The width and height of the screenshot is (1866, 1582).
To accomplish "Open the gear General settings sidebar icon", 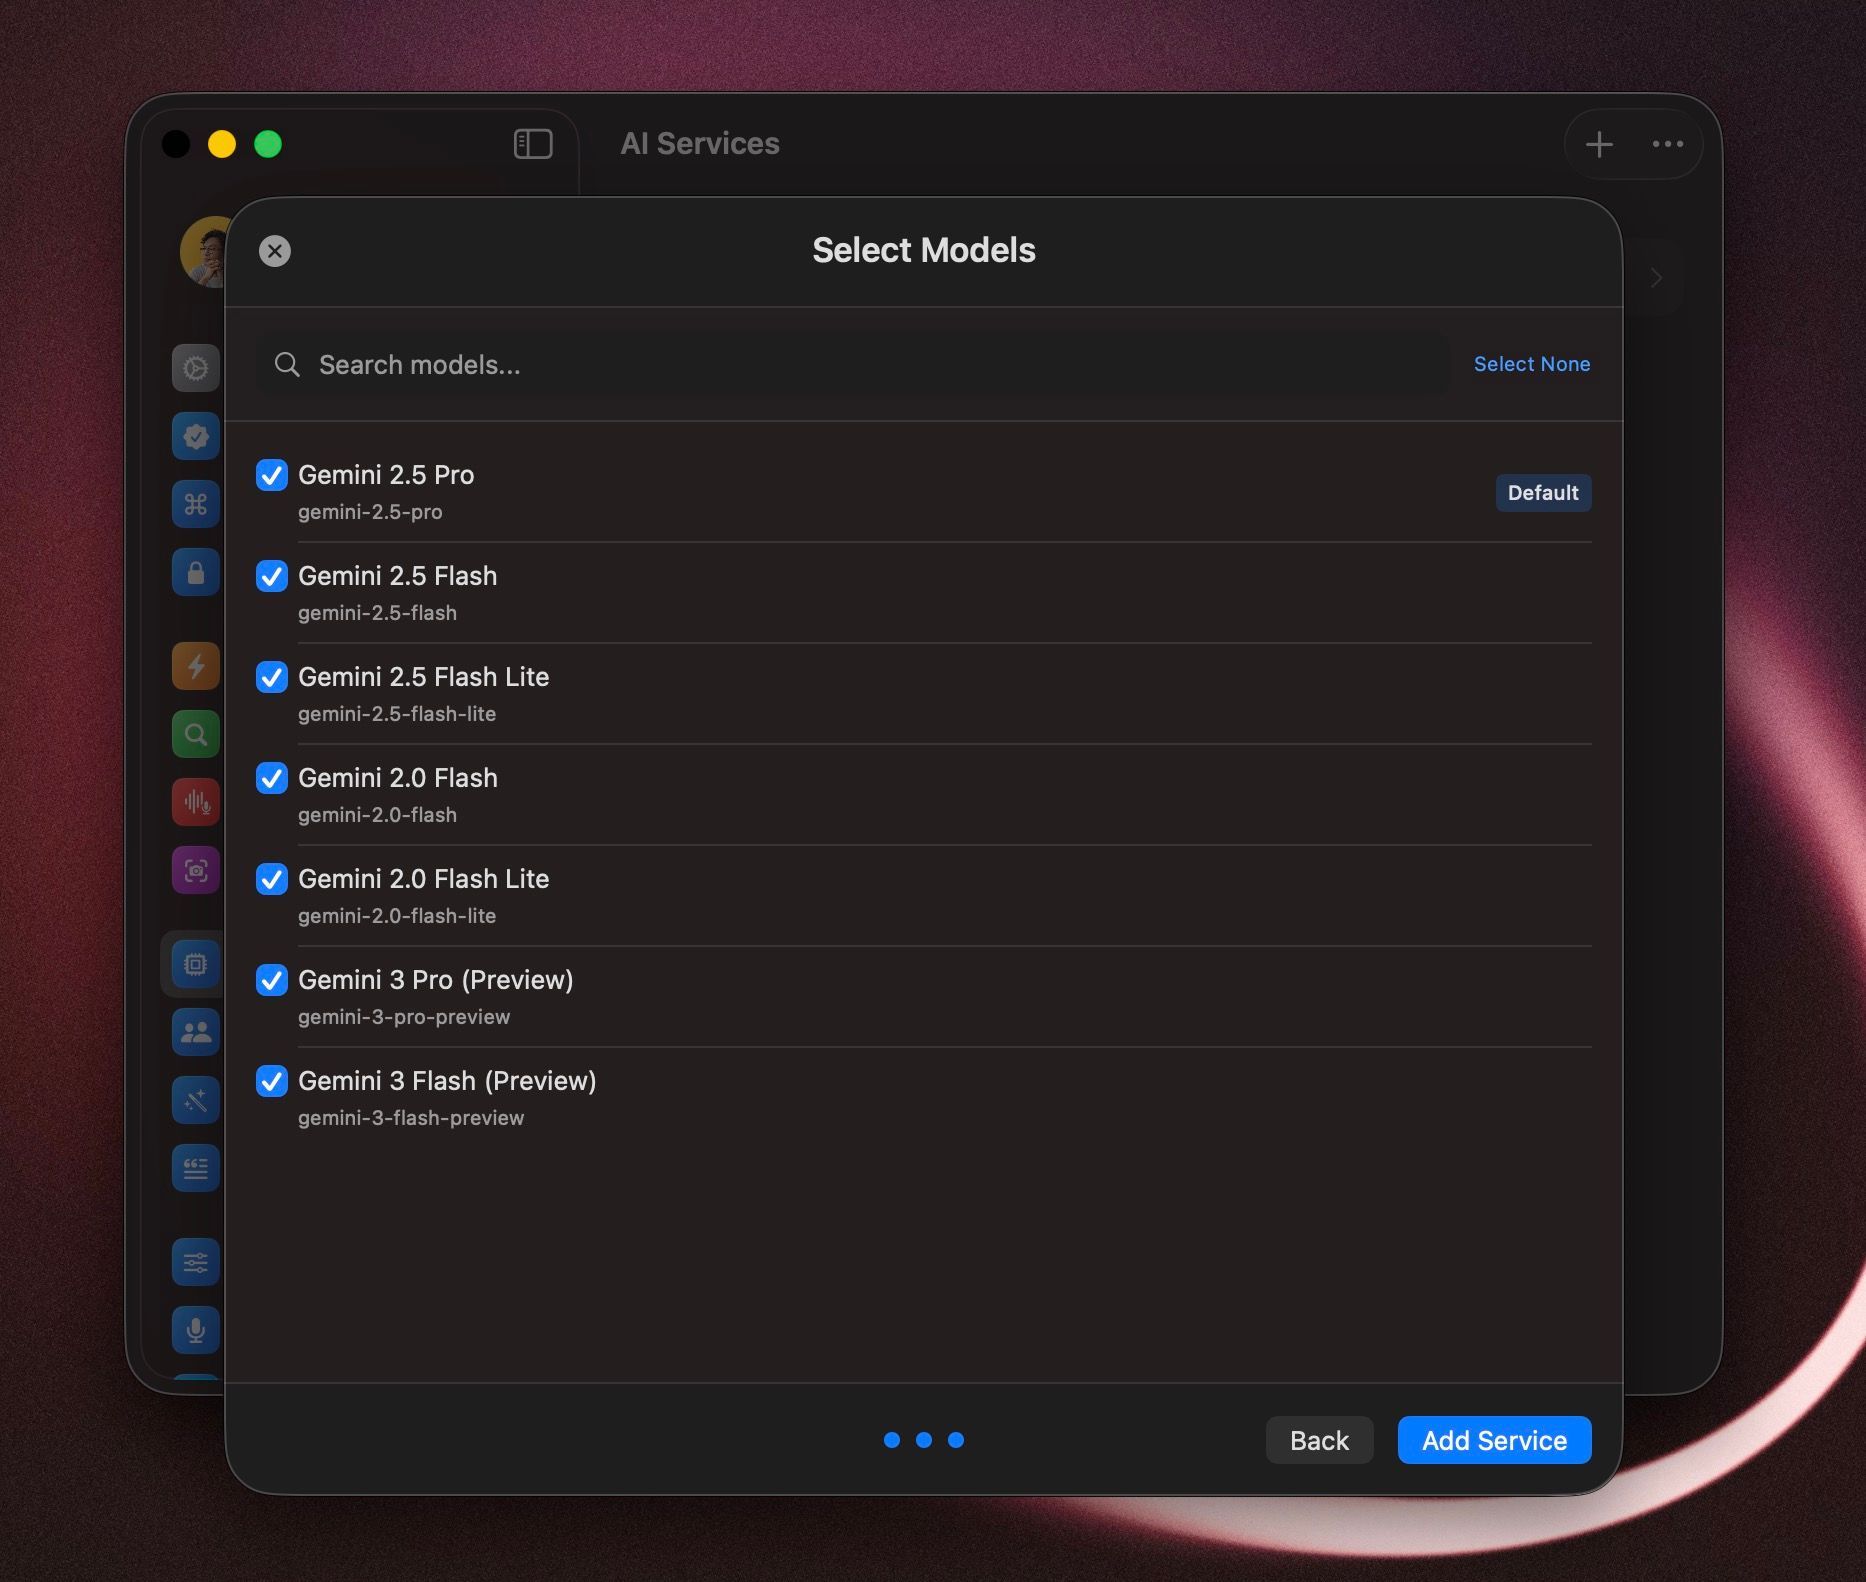I will [196, 368].
